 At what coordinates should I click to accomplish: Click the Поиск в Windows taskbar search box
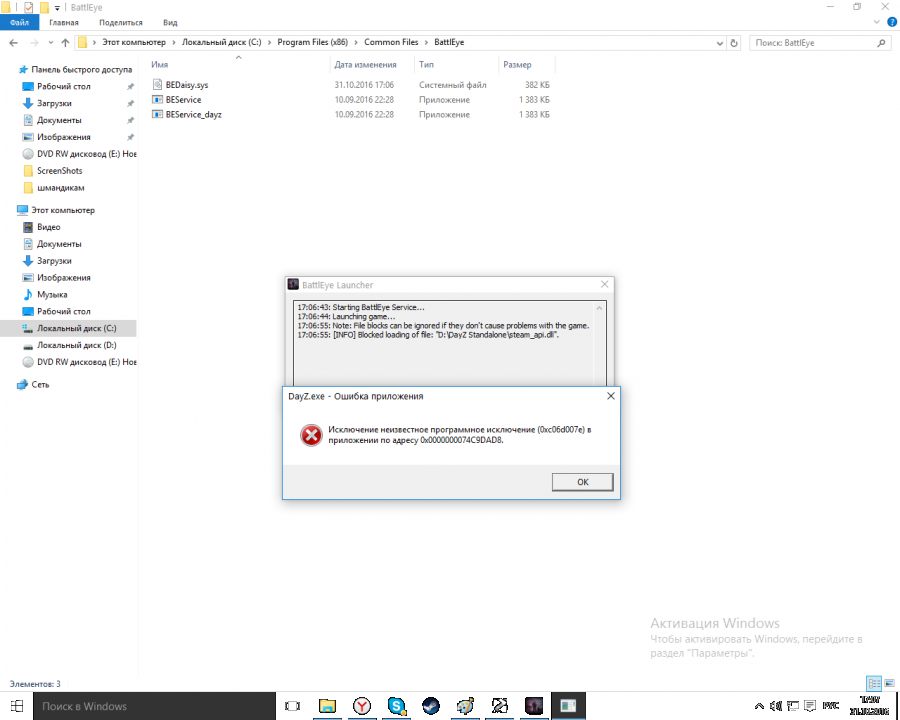click(x=155, y=706)
